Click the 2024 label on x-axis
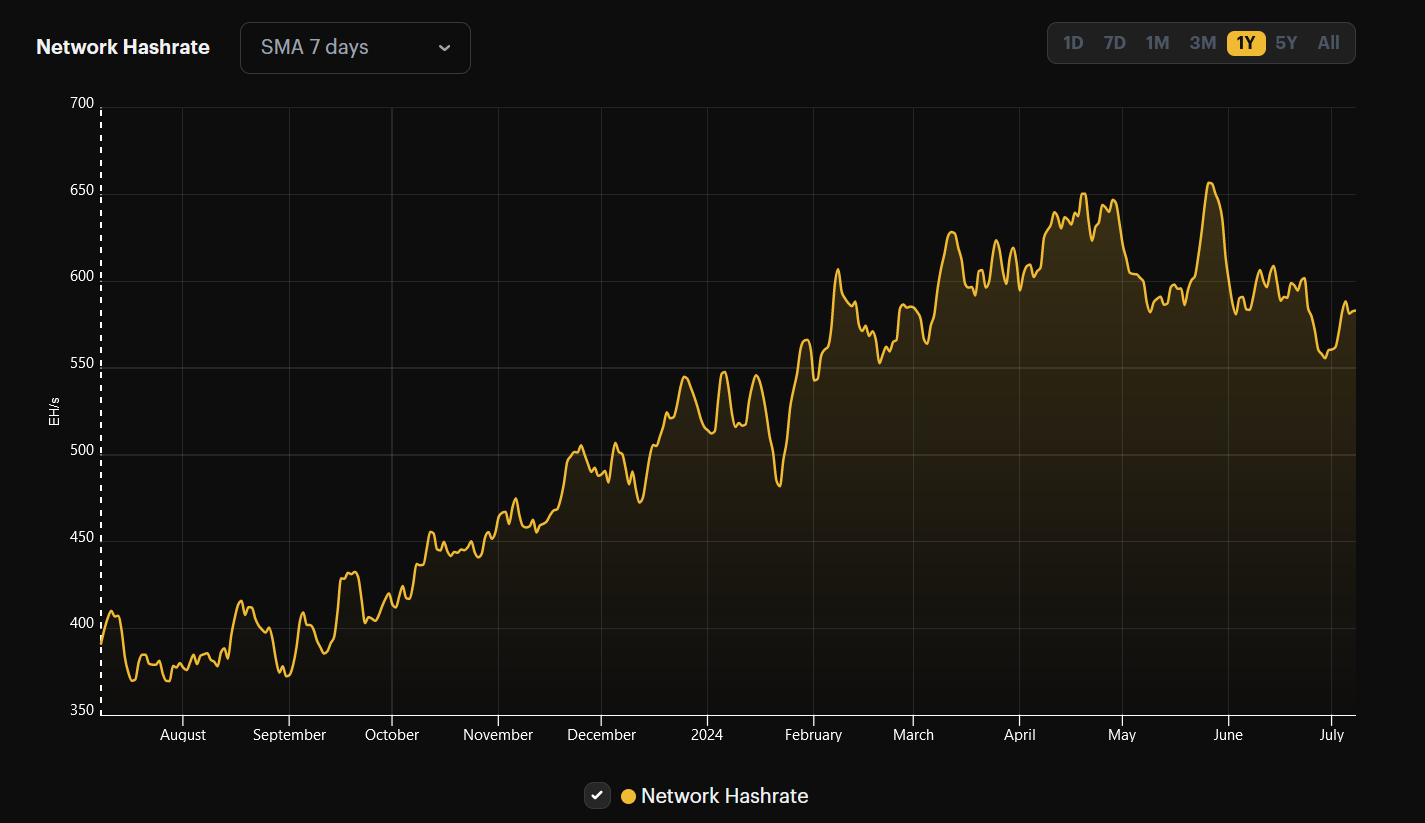This screenshot has height=823, width=1425. pyautogui.click(x=707, y=735)
